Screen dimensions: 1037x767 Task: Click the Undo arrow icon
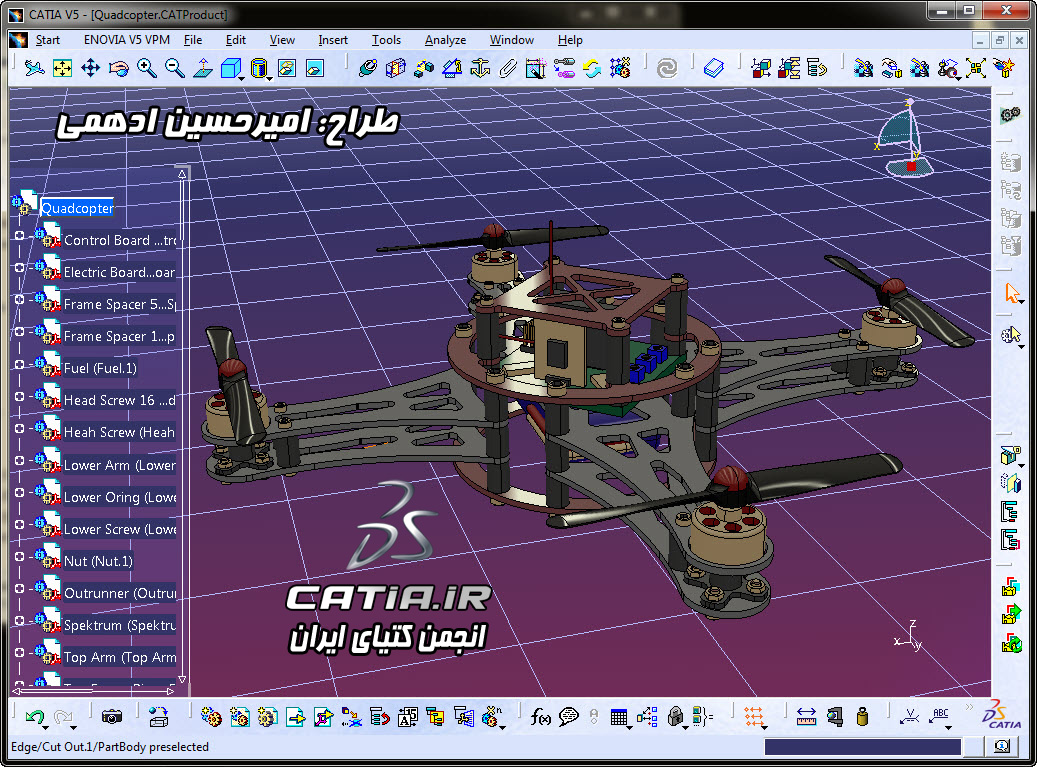pos(34,717)
